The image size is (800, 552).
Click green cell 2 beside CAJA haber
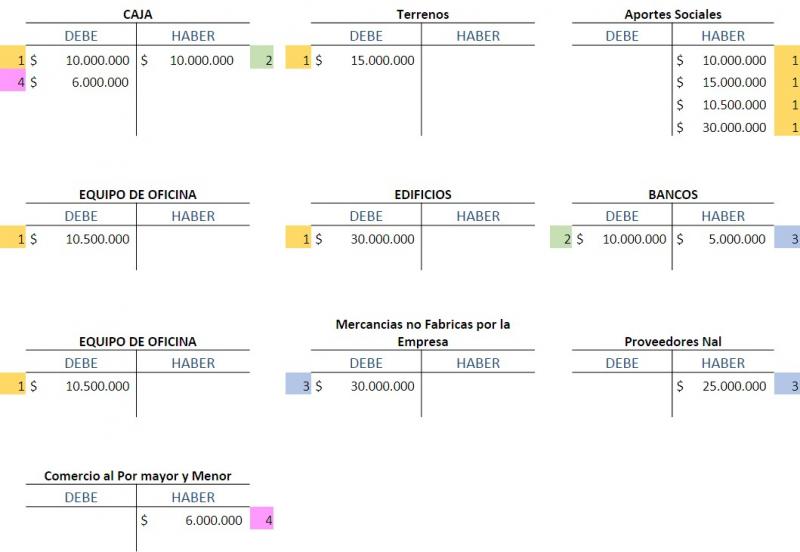[261, 59]
